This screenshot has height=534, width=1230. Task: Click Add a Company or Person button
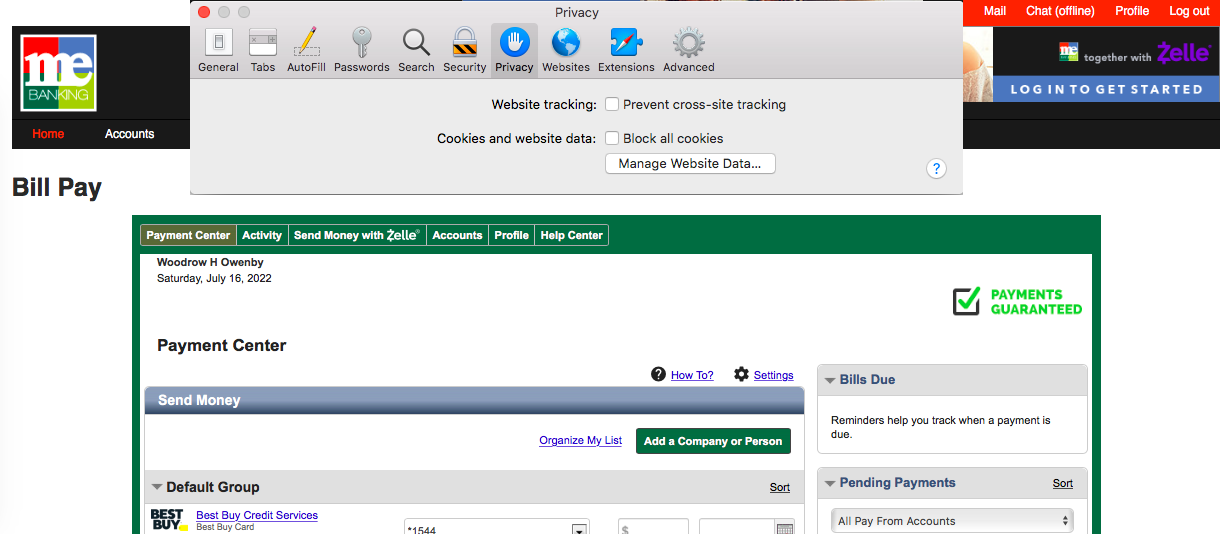713,441
